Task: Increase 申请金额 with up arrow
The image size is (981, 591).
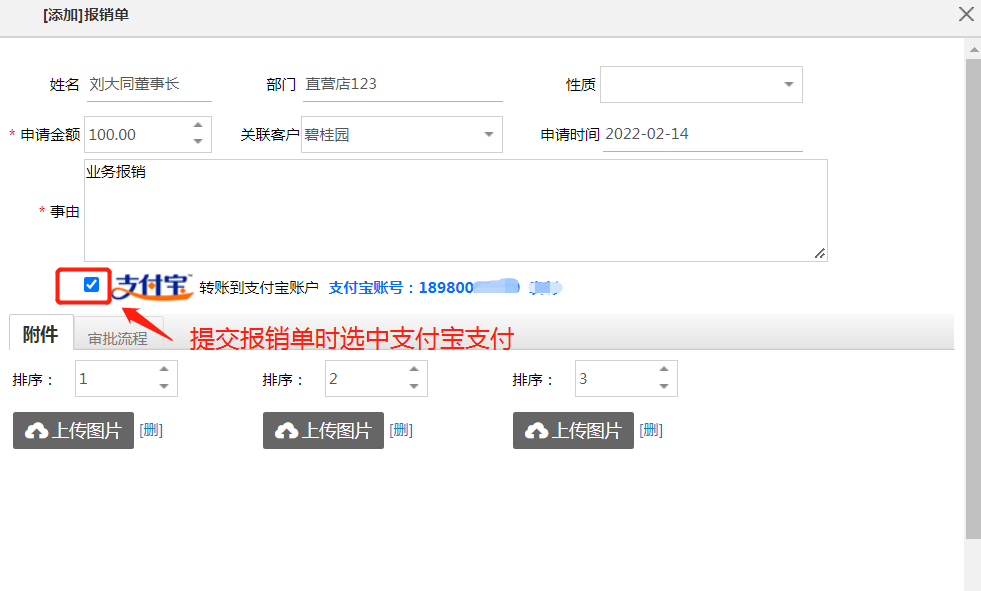Action: [x=197, y=126]
